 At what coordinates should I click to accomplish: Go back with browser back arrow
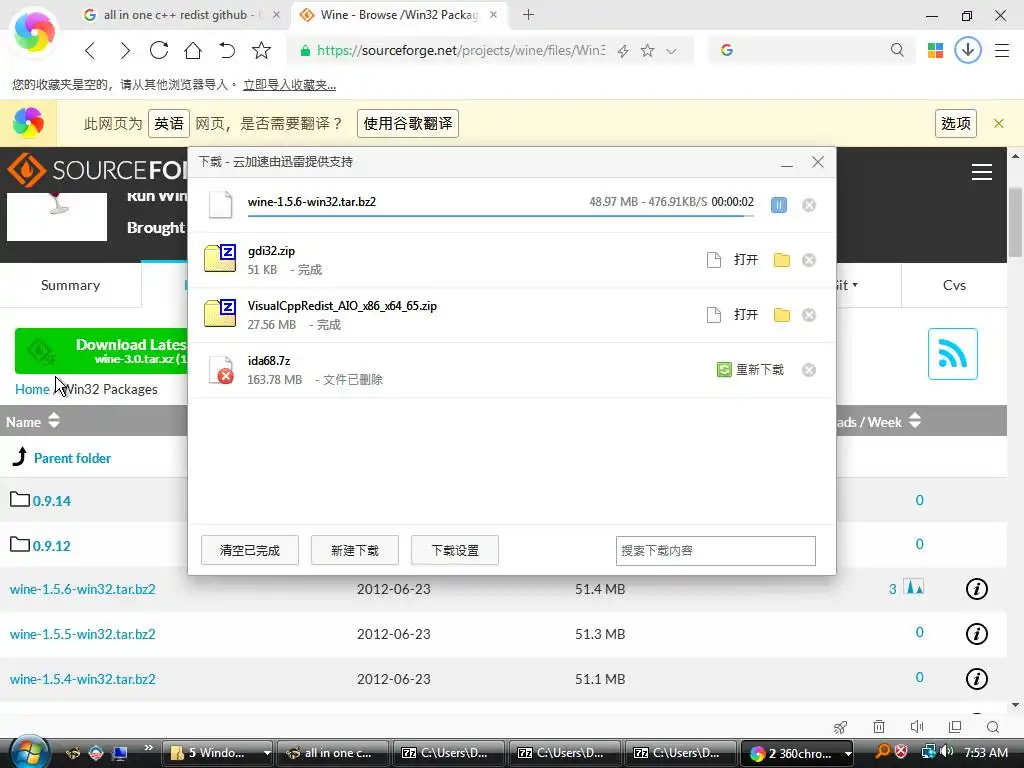(x=90, y=50)
